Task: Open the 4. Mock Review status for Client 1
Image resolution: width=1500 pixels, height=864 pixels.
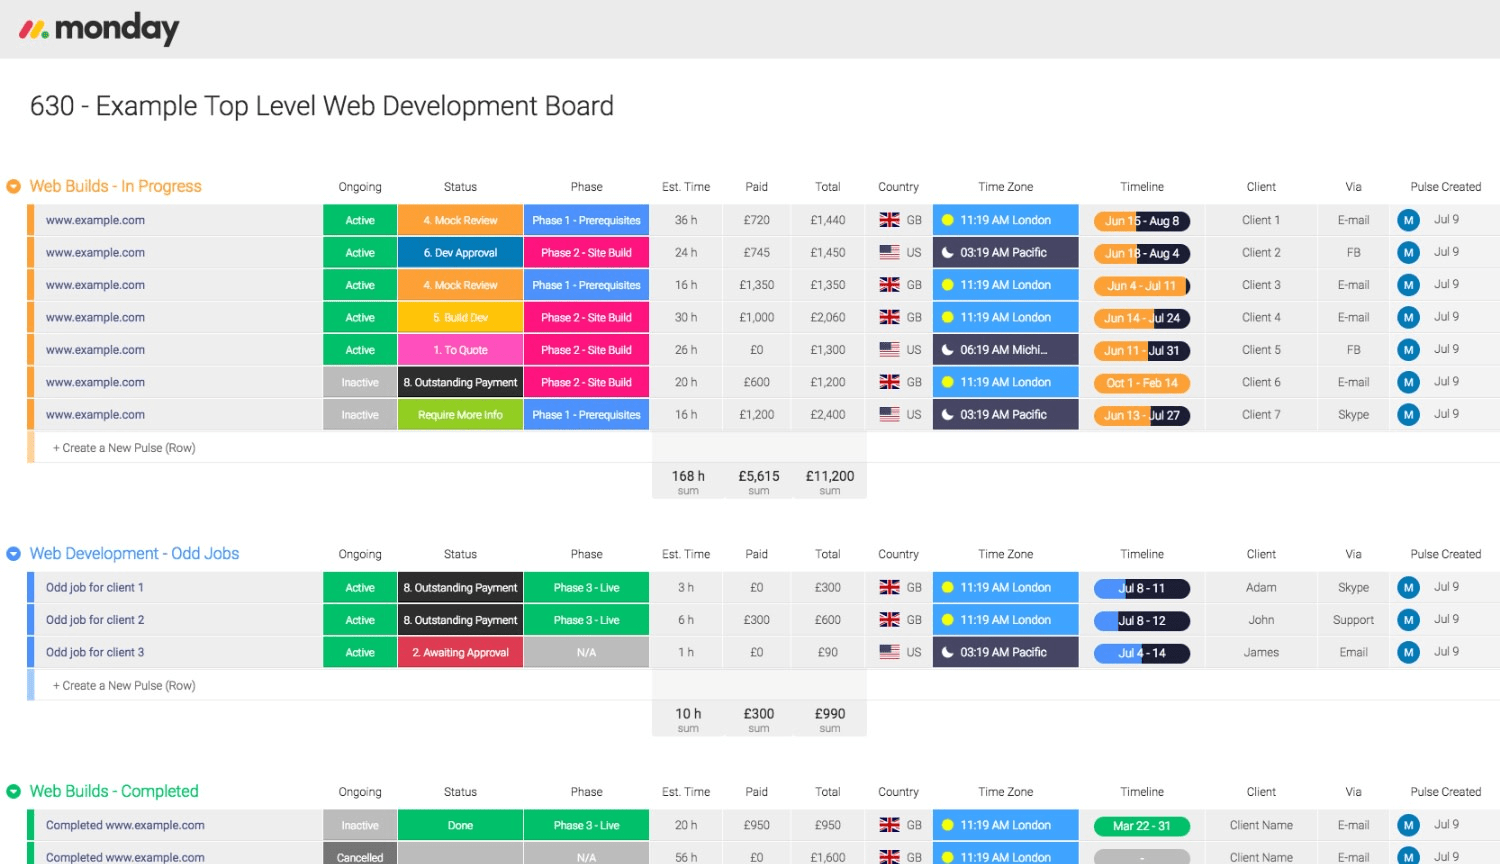Action: tap(460, 220)
